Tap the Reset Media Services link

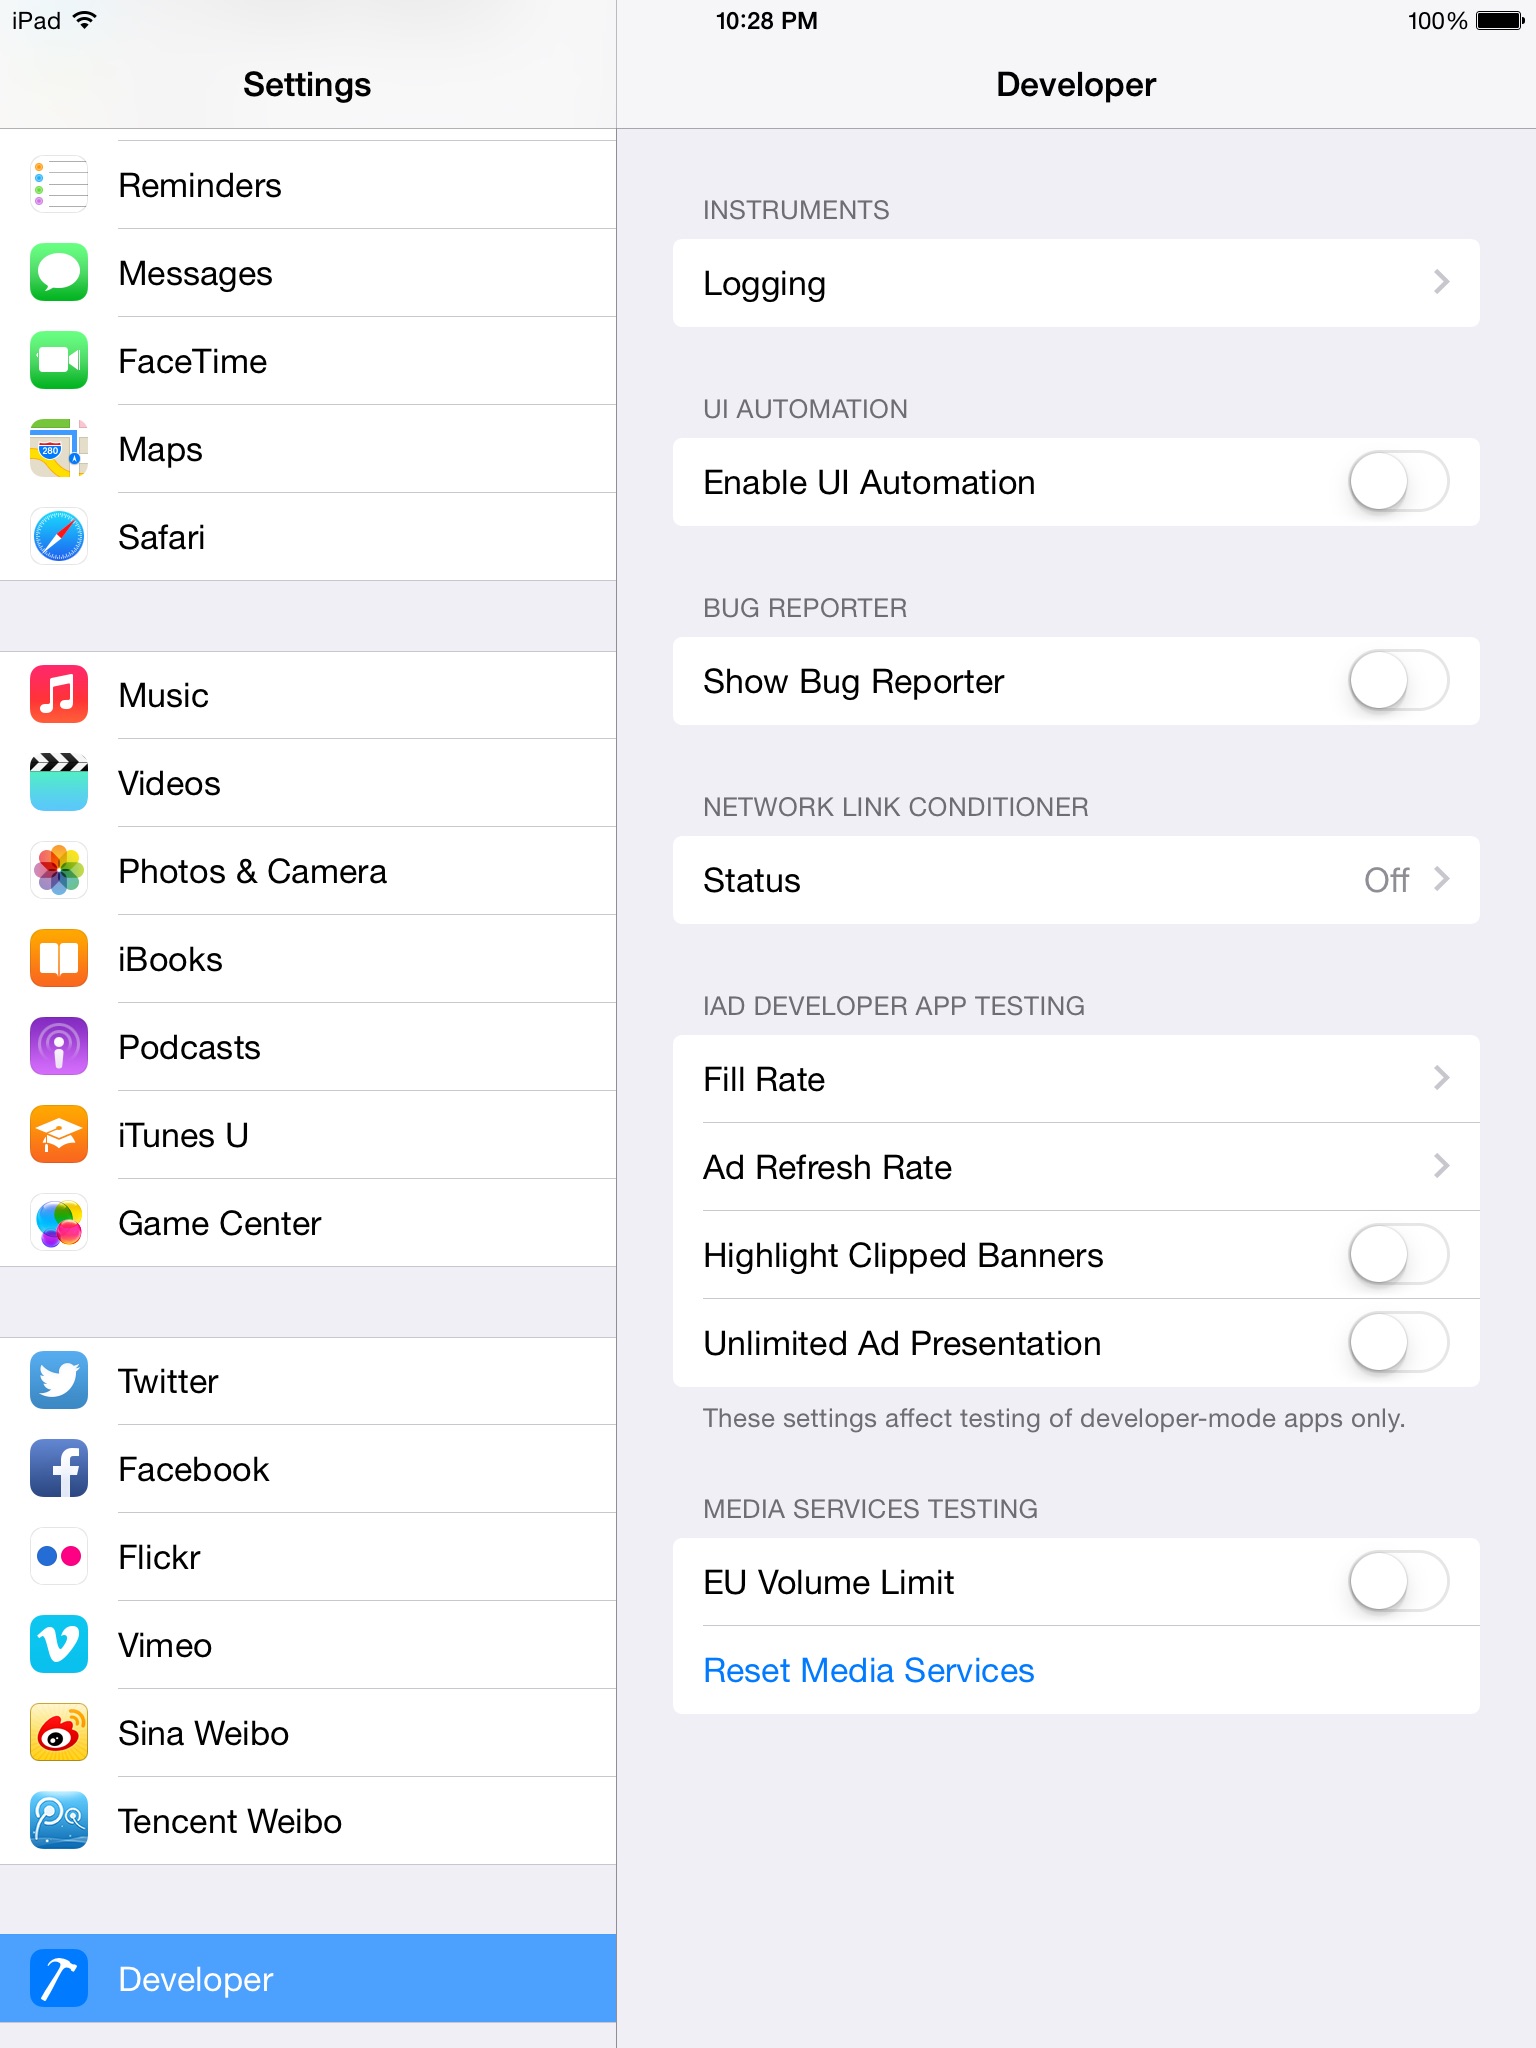coord(868,1670)
